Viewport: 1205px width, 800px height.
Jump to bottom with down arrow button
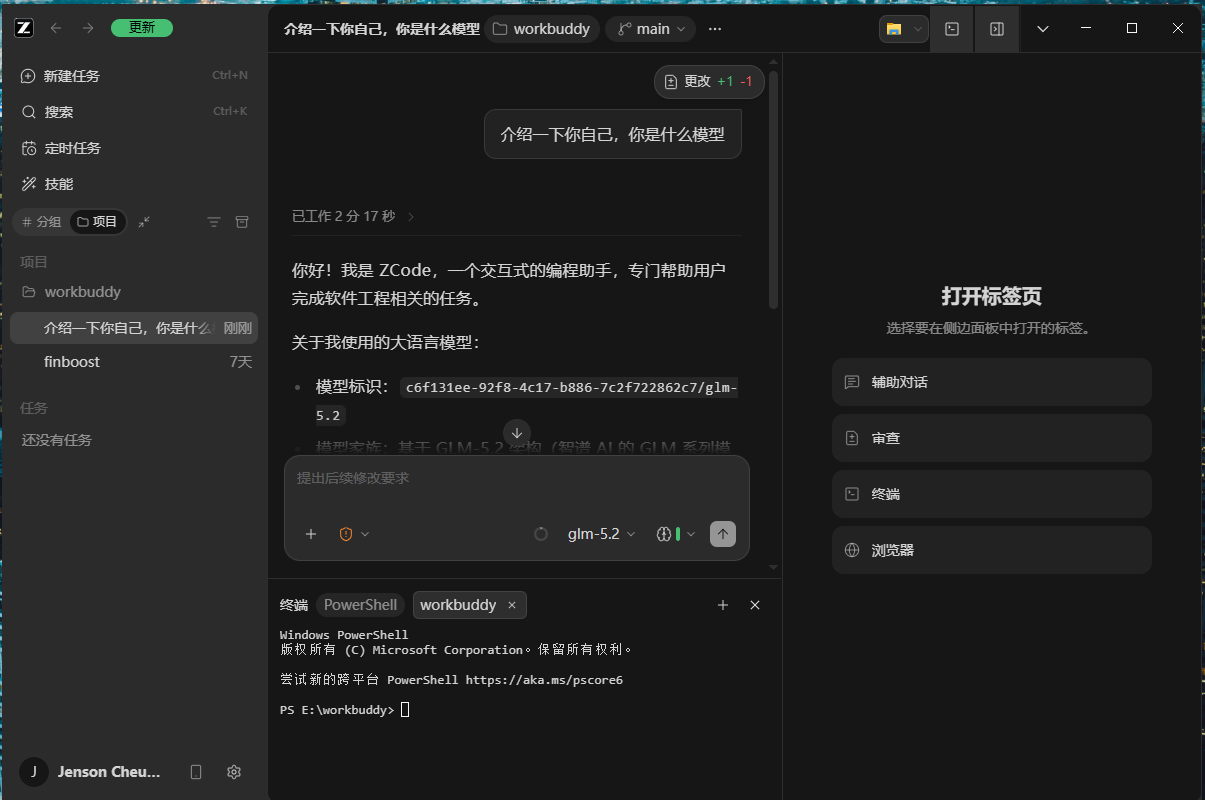click(517, 433)
